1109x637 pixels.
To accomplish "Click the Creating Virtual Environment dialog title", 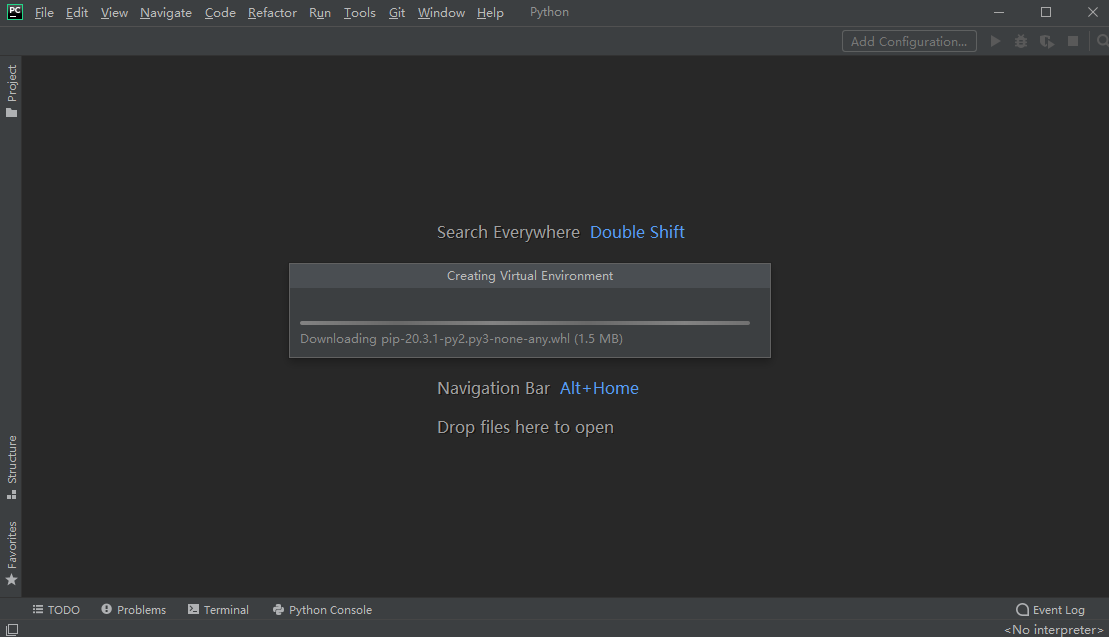I will [x=530, y=276].
